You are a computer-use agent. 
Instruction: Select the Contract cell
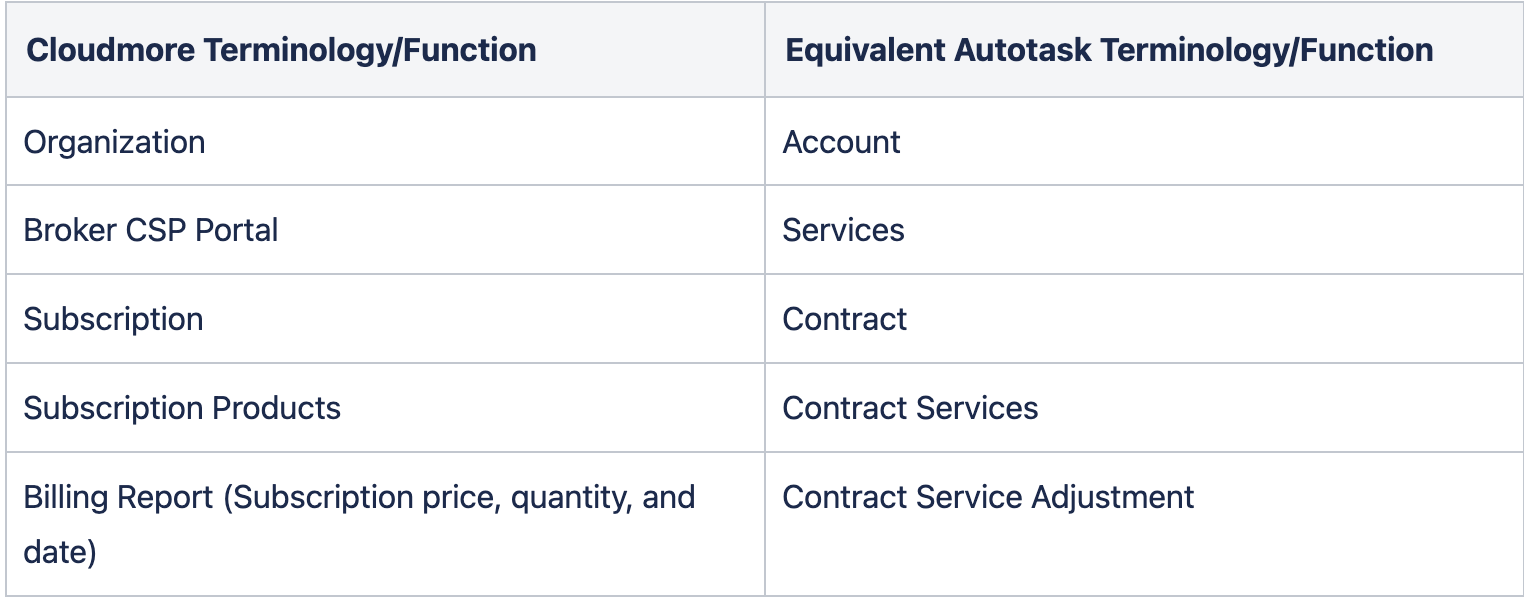tap(1144, 319)
